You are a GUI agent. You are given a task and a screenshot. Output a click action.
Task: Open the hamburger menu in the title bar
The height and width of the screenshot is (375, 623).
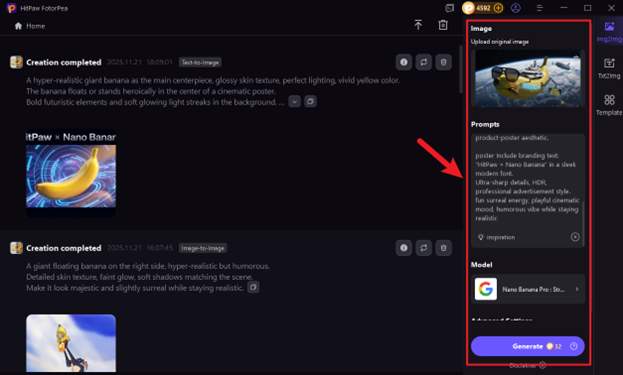[x=540, y=8]
